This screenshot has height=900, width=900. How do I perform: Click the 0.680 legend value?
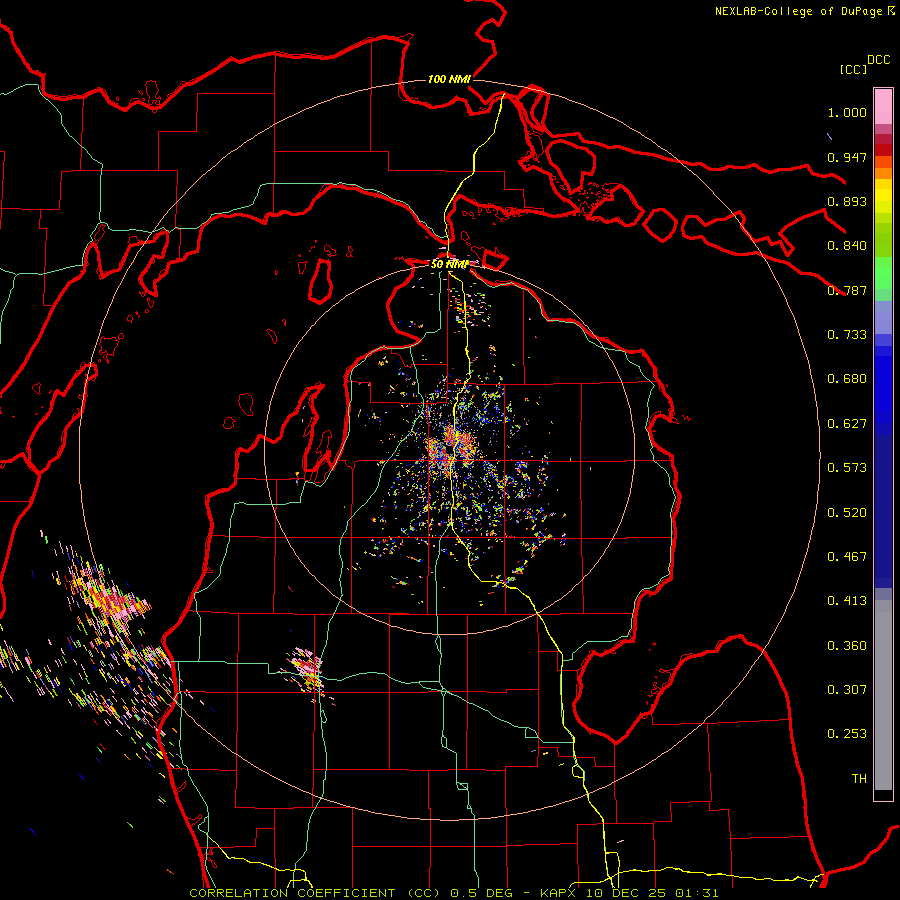click(847, 379)
